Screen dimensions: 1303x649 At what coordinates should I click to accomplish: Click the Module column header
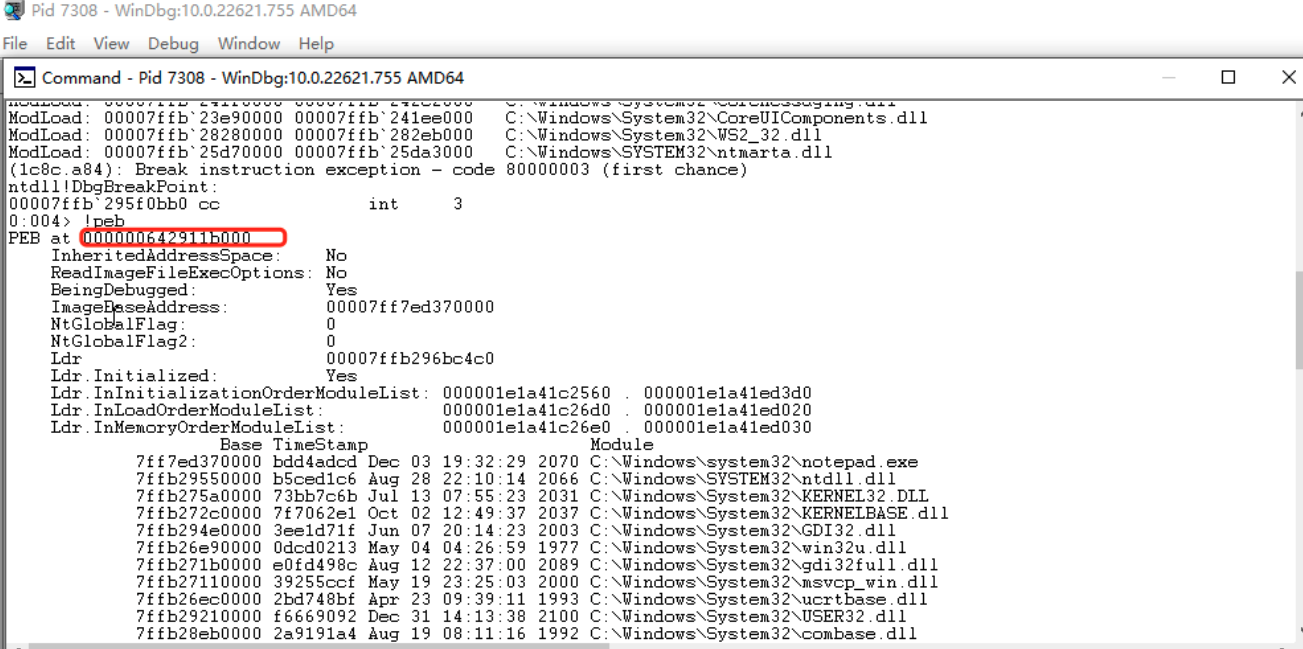point(622,445)
